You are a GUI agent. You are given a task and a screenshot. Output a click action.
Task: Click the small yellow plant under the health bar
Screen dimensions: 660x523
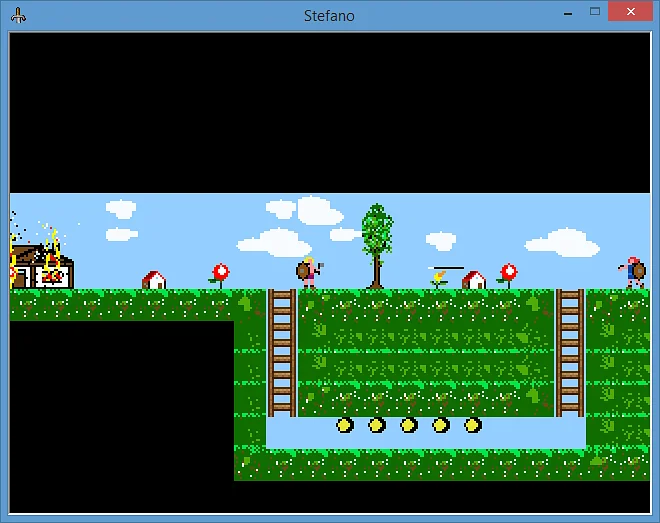tap(439, 280)
